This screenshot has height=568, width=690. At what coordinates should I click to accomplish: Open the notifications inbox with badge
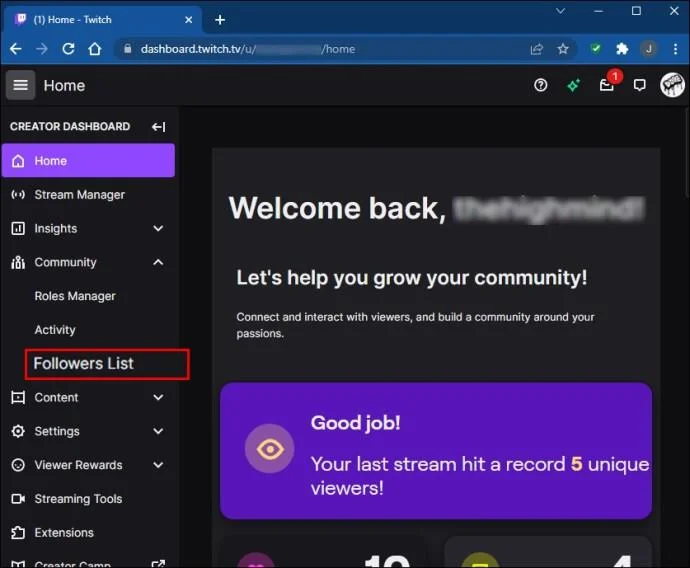(607, 85)
